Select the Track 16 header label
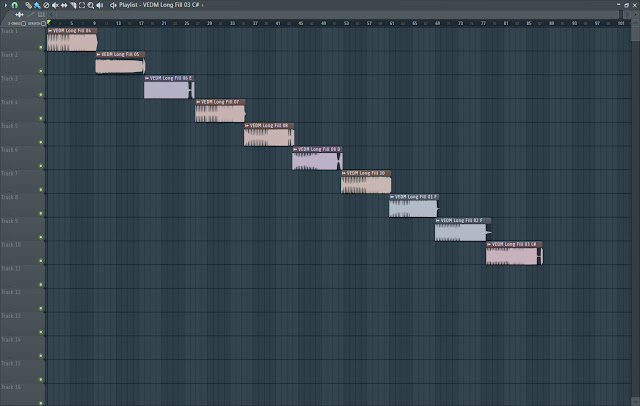This screenshot has height=406, width=640. tap(11, 387)
